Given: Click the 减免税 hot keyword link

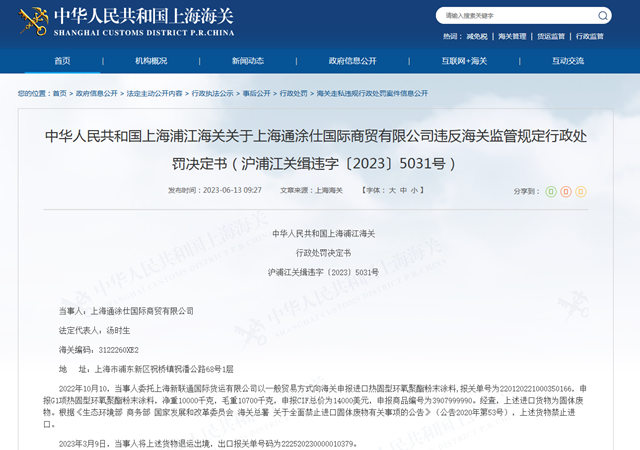Looking at the screenshot, I should pyautogui.click(x=477, y=36).
